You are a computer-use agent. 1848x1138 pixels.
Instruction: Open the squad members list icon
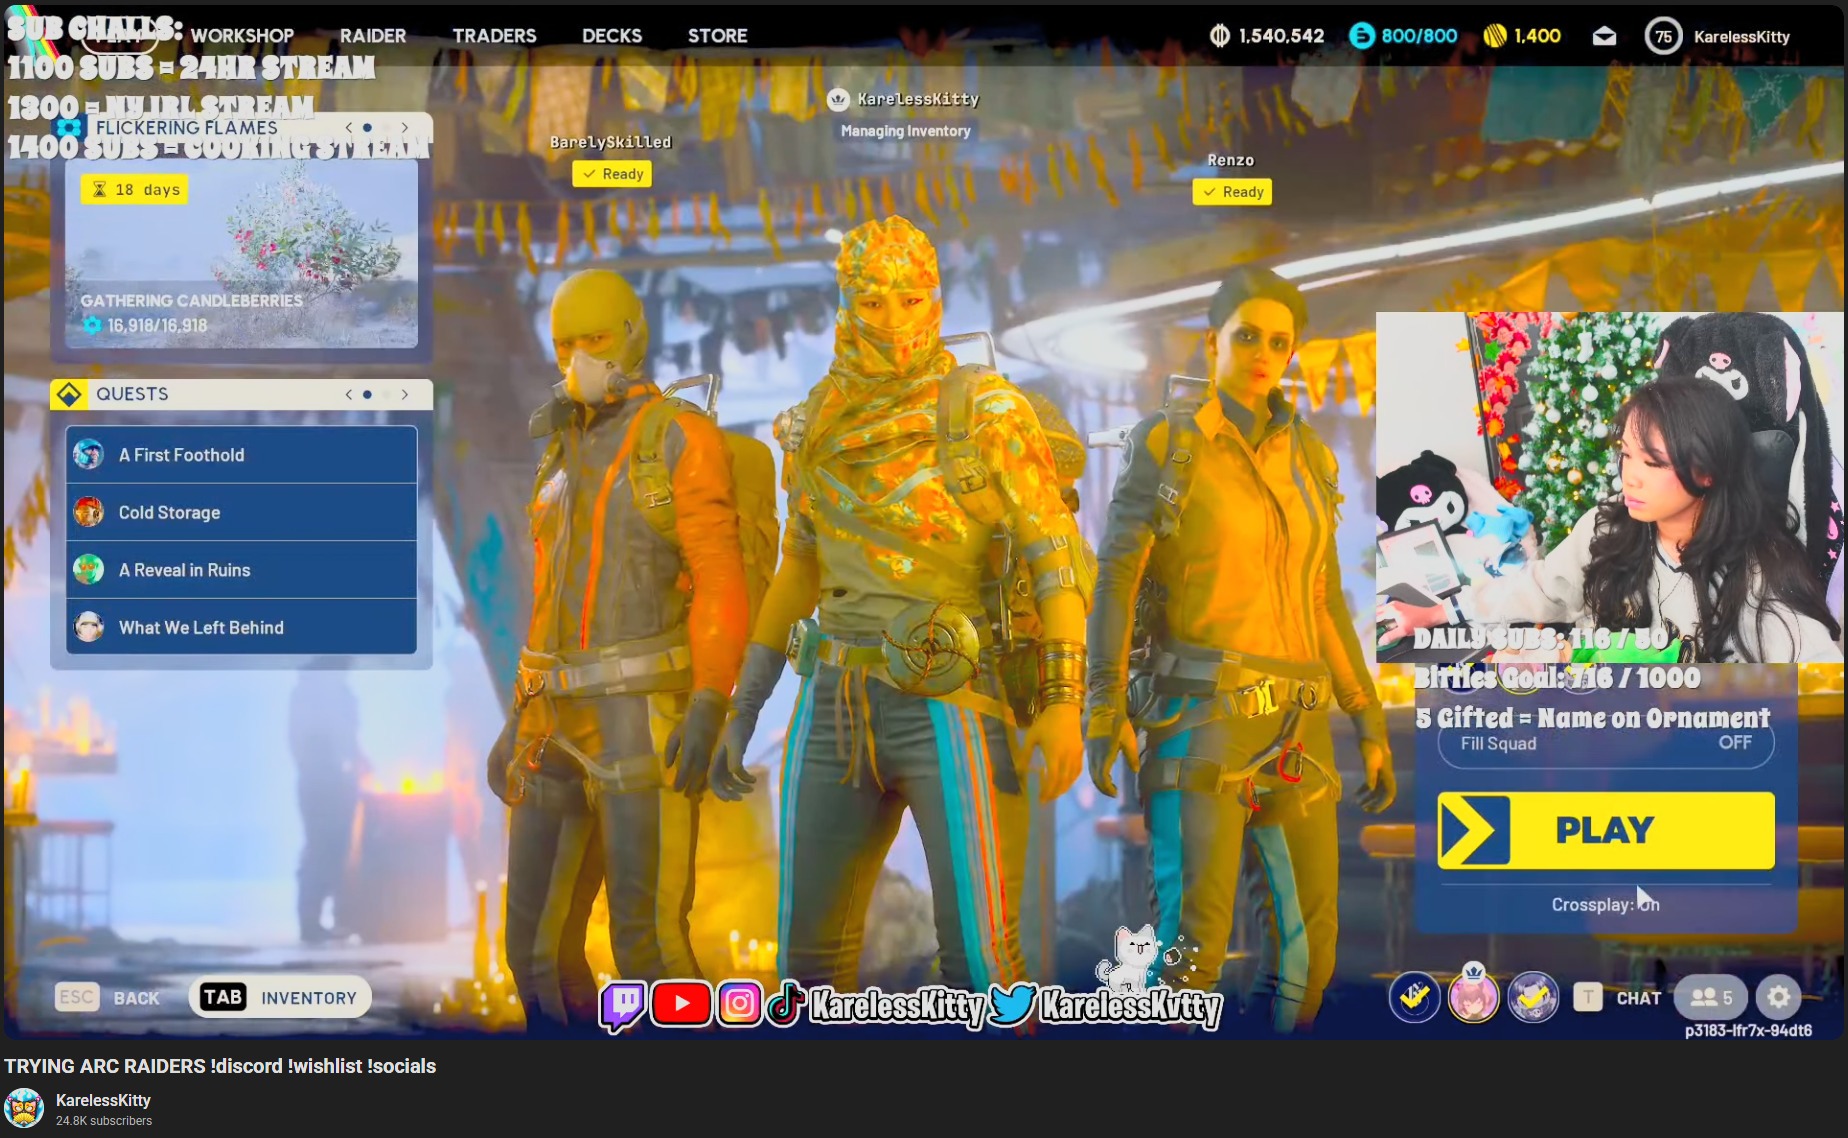(1711, 997)
